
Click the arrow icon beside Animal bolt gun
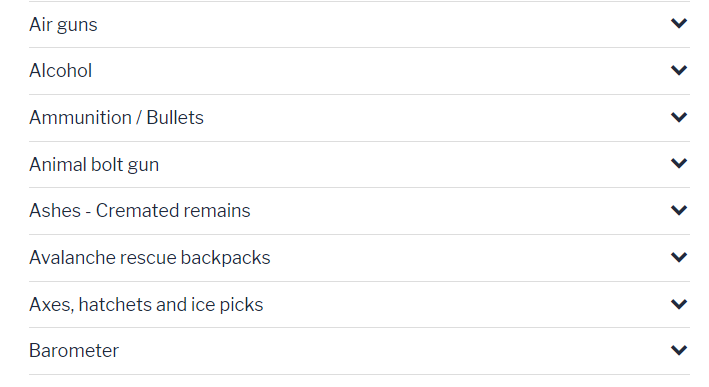pos(679,163)
